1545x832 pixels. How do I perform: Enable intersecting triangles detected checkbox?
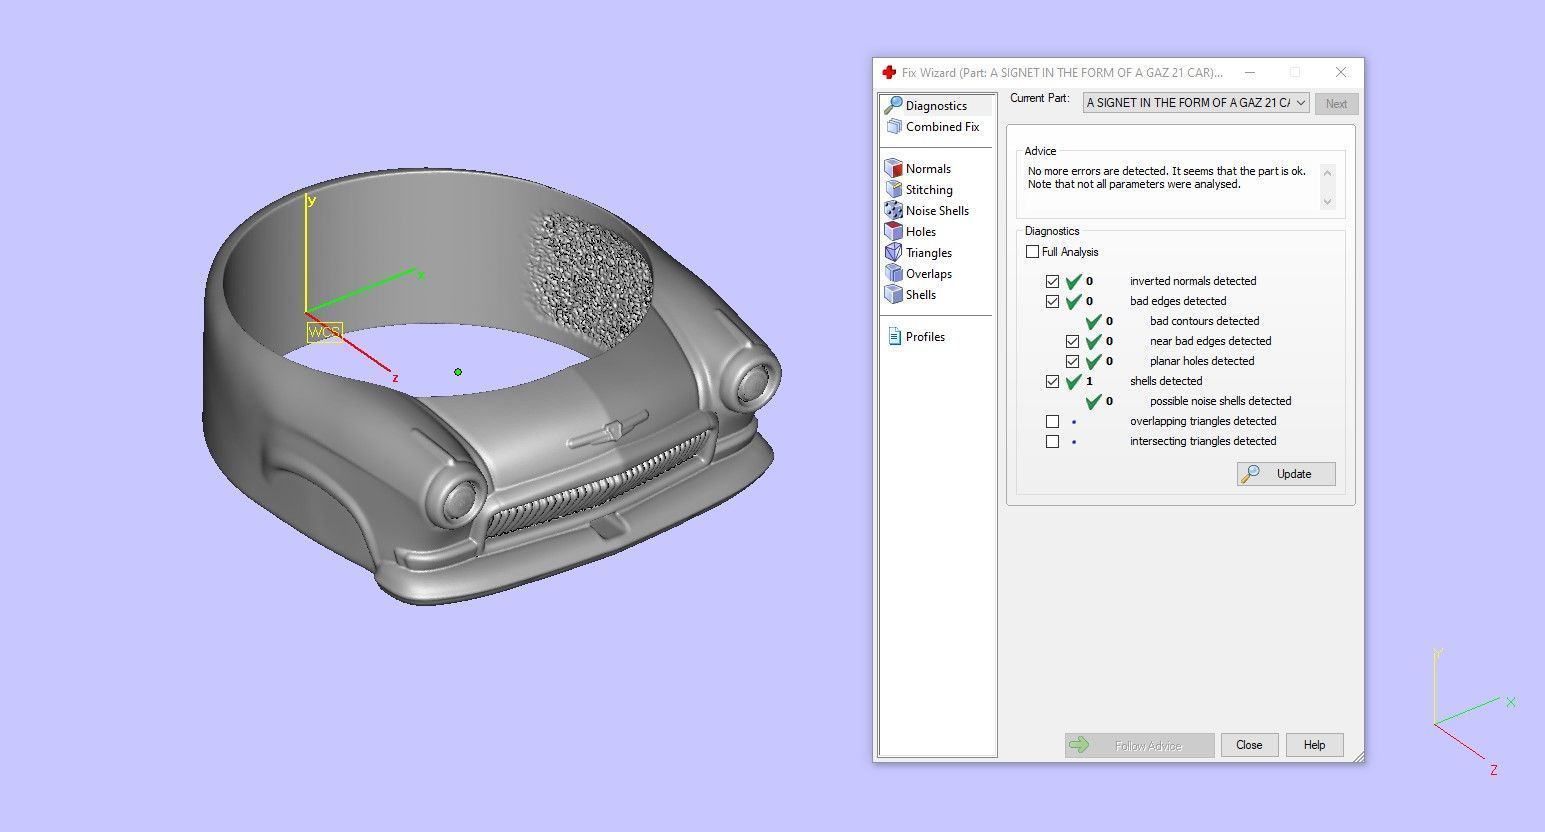tap(1052, 441)
